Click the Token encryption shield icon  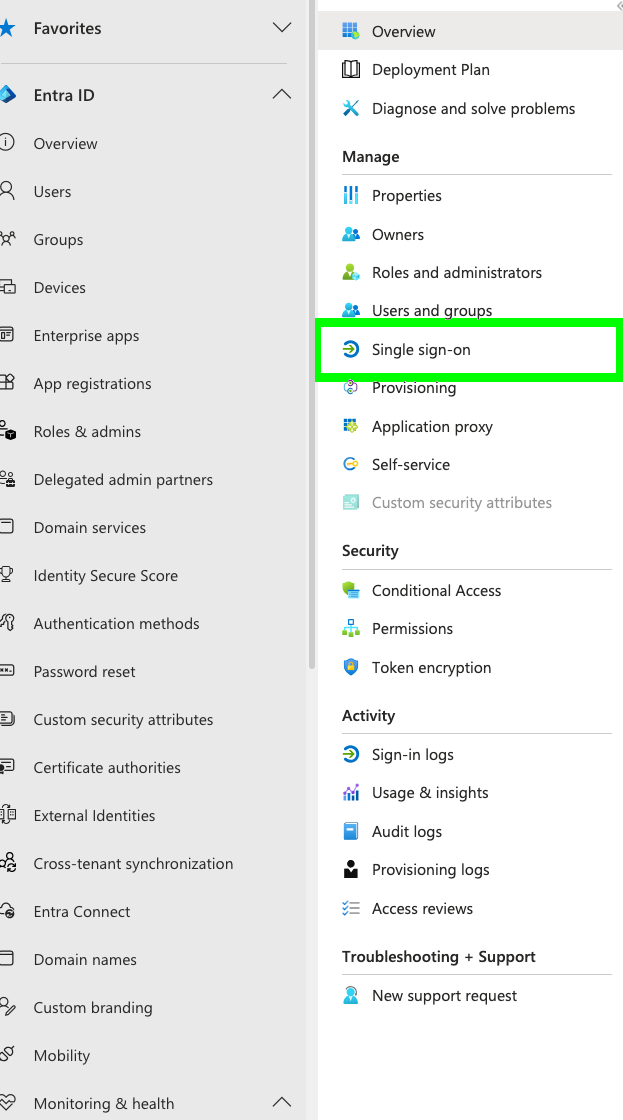click(x=350, y=667)
